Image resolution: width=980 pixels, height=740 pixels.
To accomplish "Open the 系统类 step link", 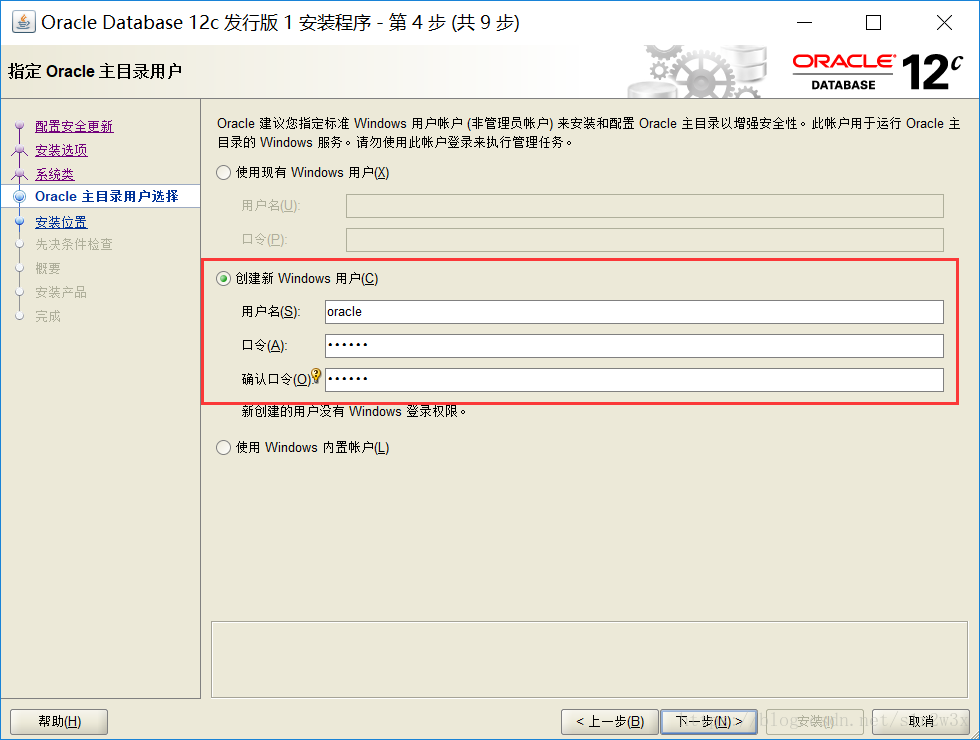I will [x=54, y=174].
